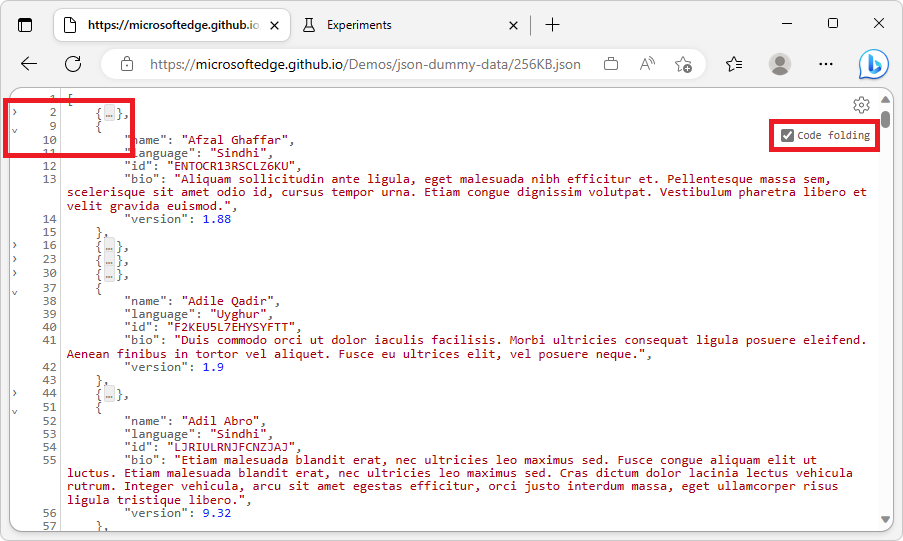
Task: Click the version value 1.9
Action: pos(213,368)
